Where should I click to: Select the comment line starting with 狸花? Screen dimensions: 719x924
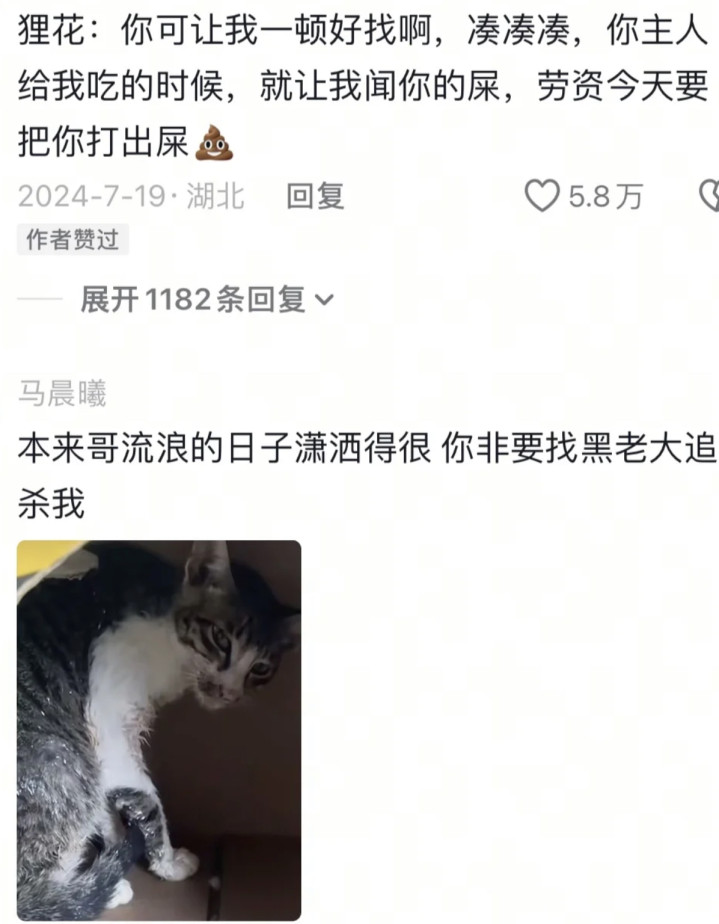(362, 31)
